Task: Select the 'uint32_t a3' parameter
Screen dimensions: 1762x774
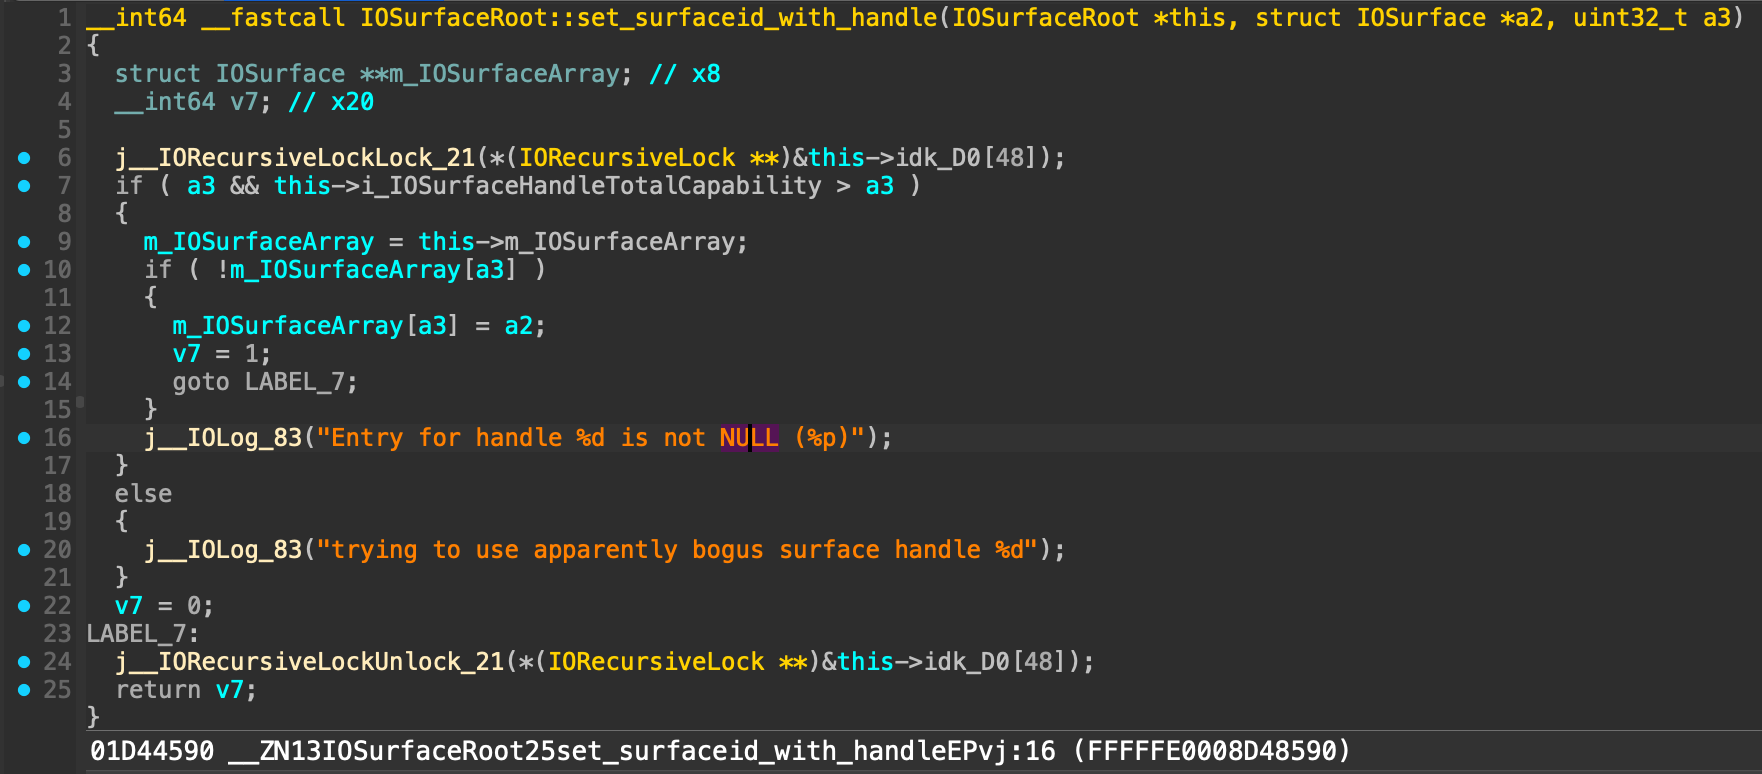Action: [1652, 18]
